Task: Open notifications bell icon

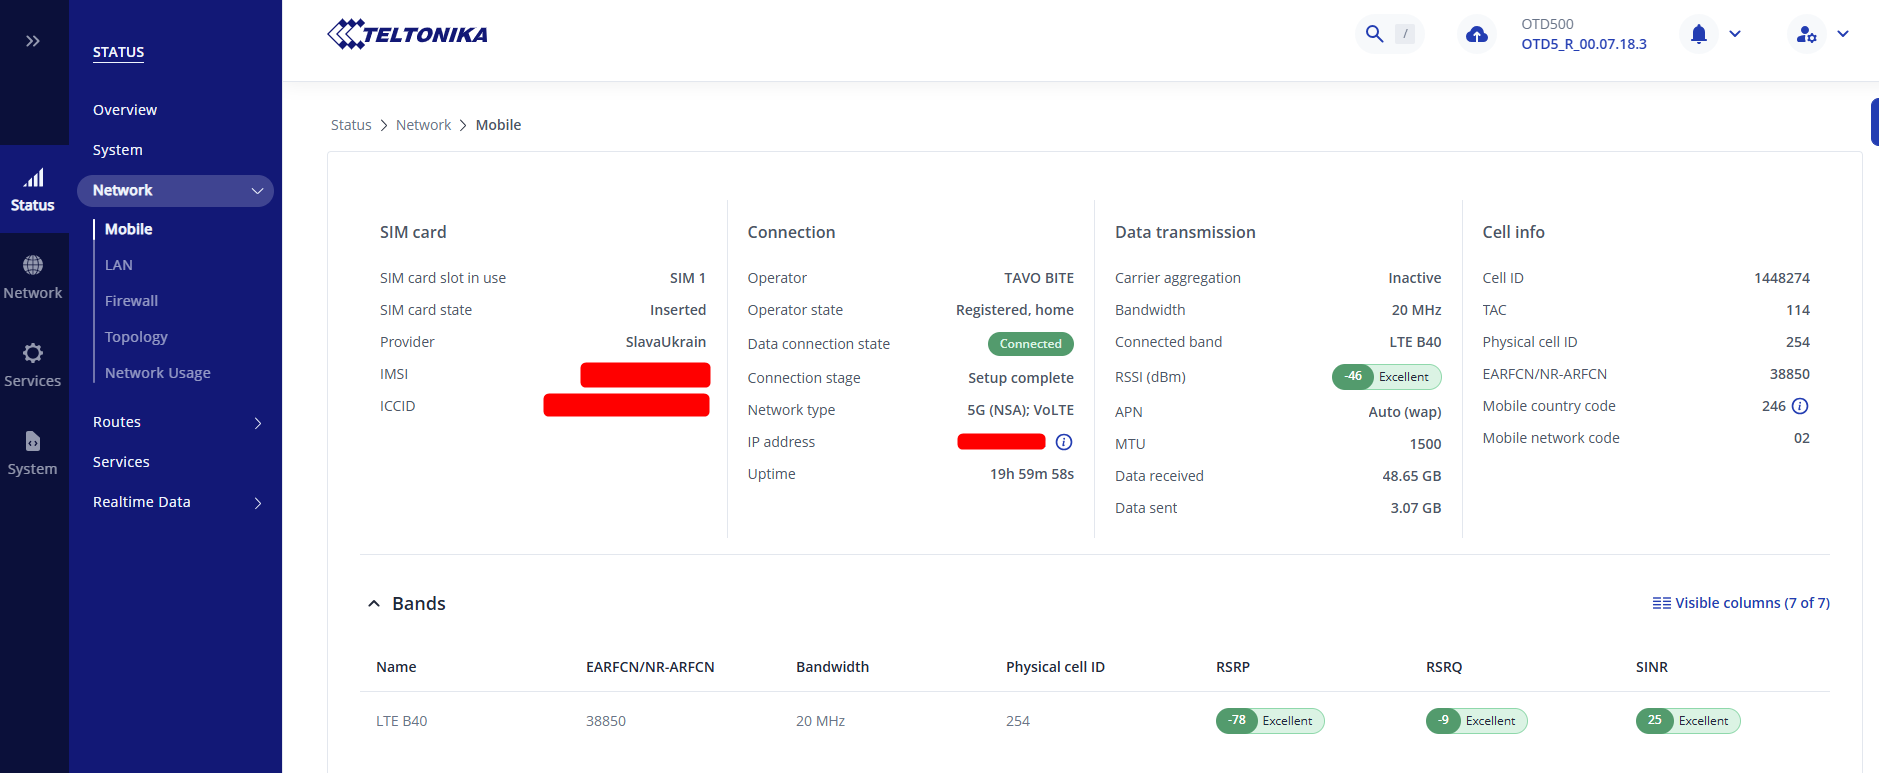Action: tap(1698, 34)
